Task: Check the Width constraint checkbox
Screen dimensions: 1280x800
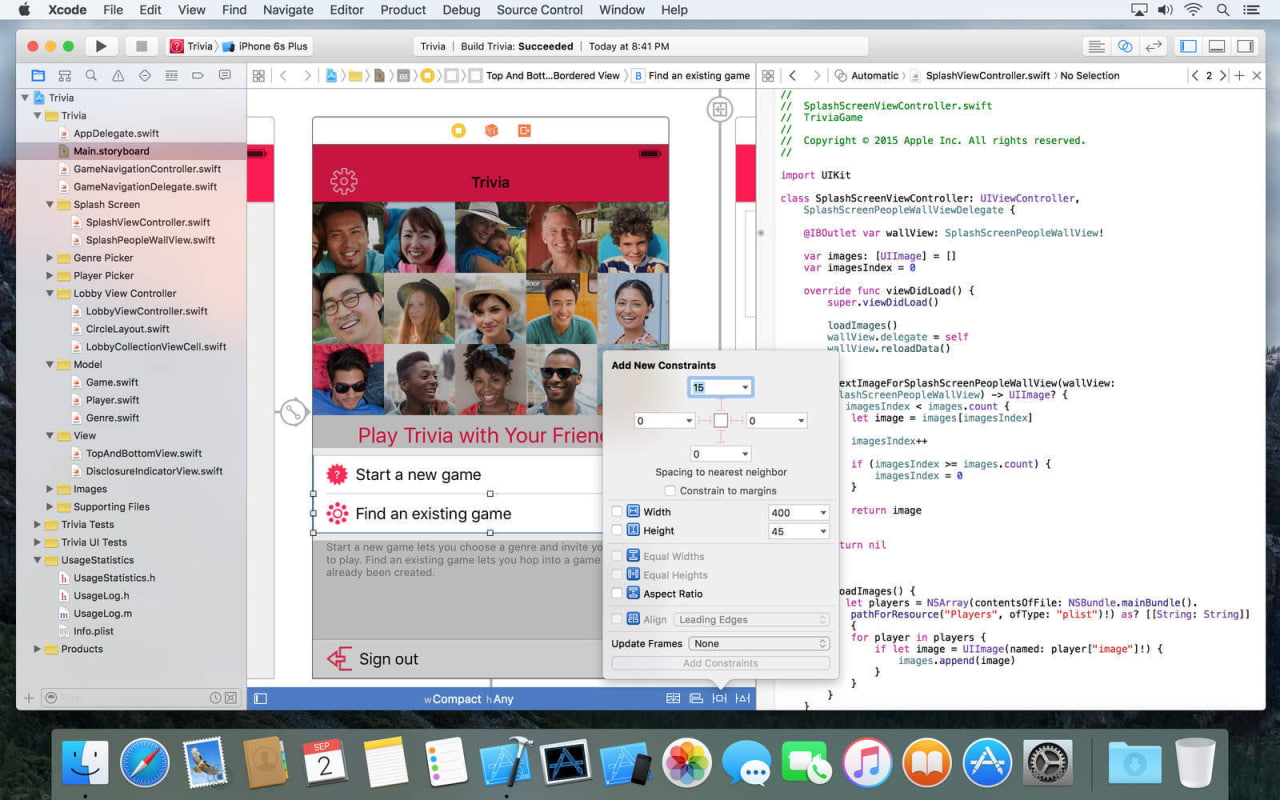Action: click(616, 511)
